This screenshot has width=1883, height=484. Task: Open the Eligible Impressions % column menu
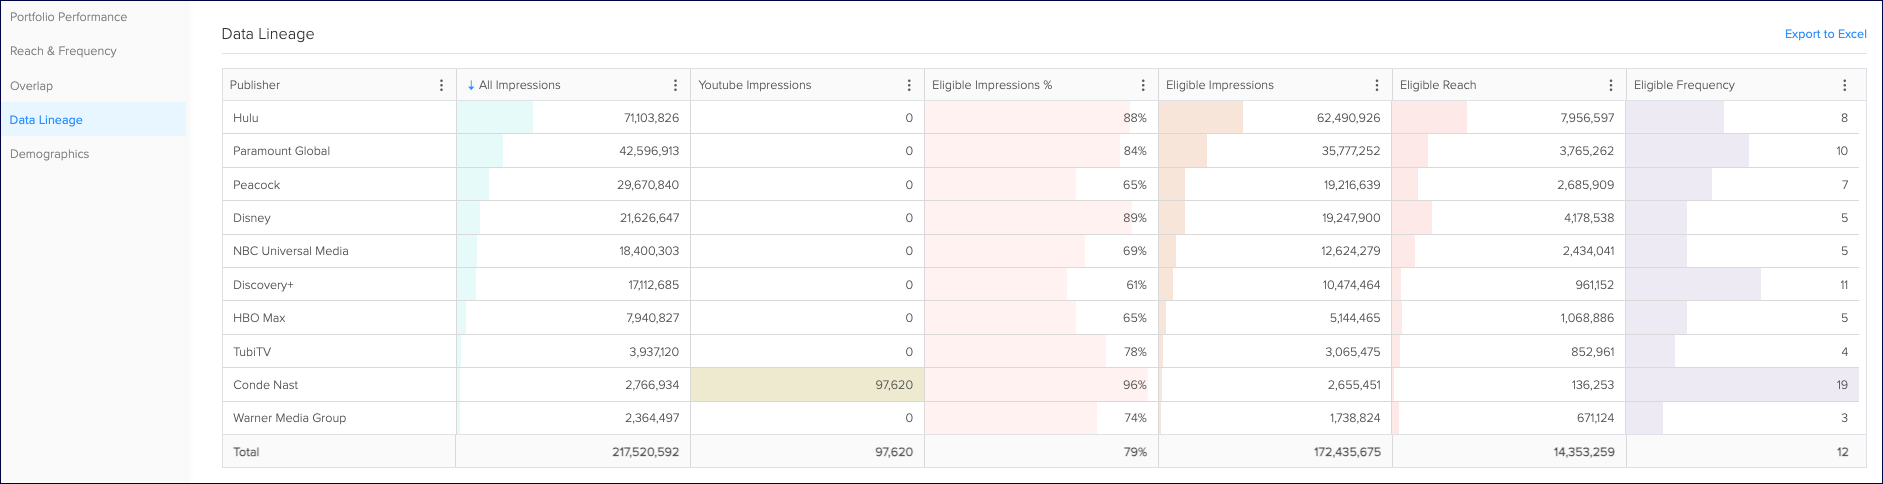tap(1143, 85)
